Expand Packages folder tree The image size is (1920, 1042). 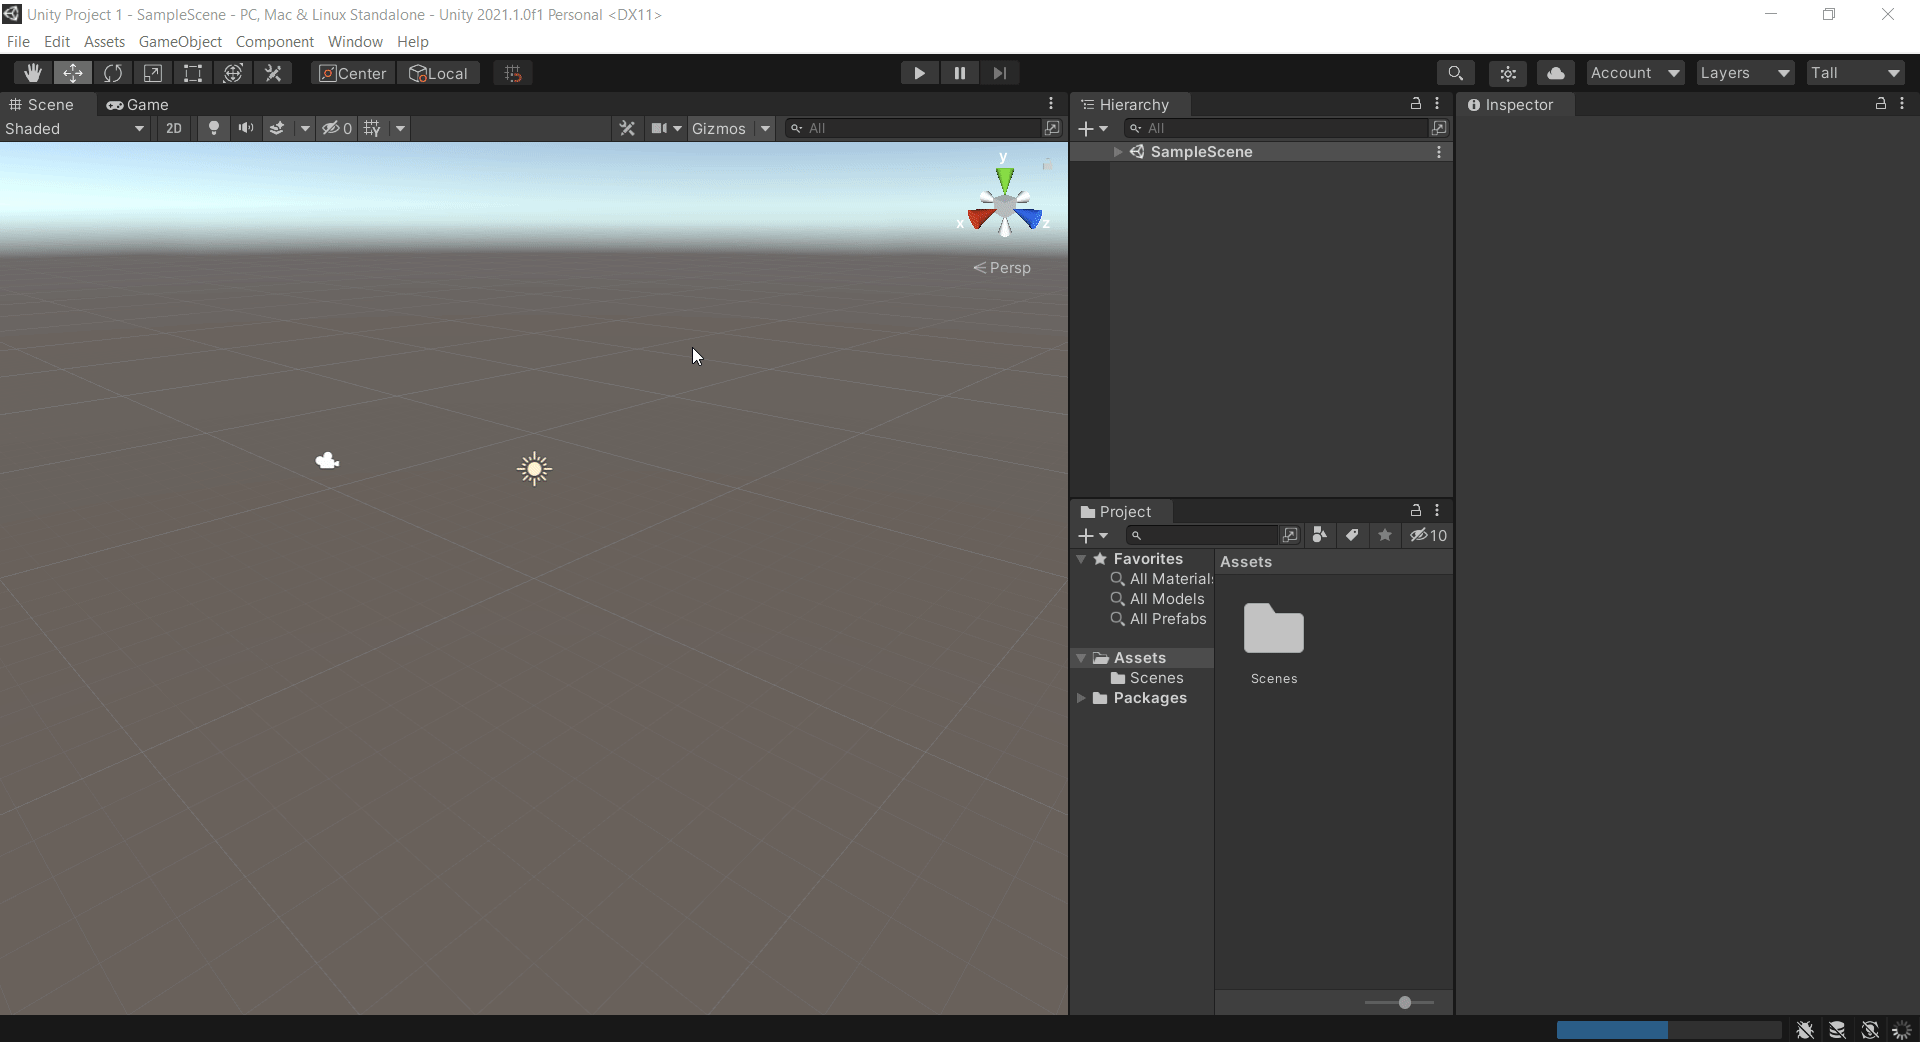pos(1081,698)
